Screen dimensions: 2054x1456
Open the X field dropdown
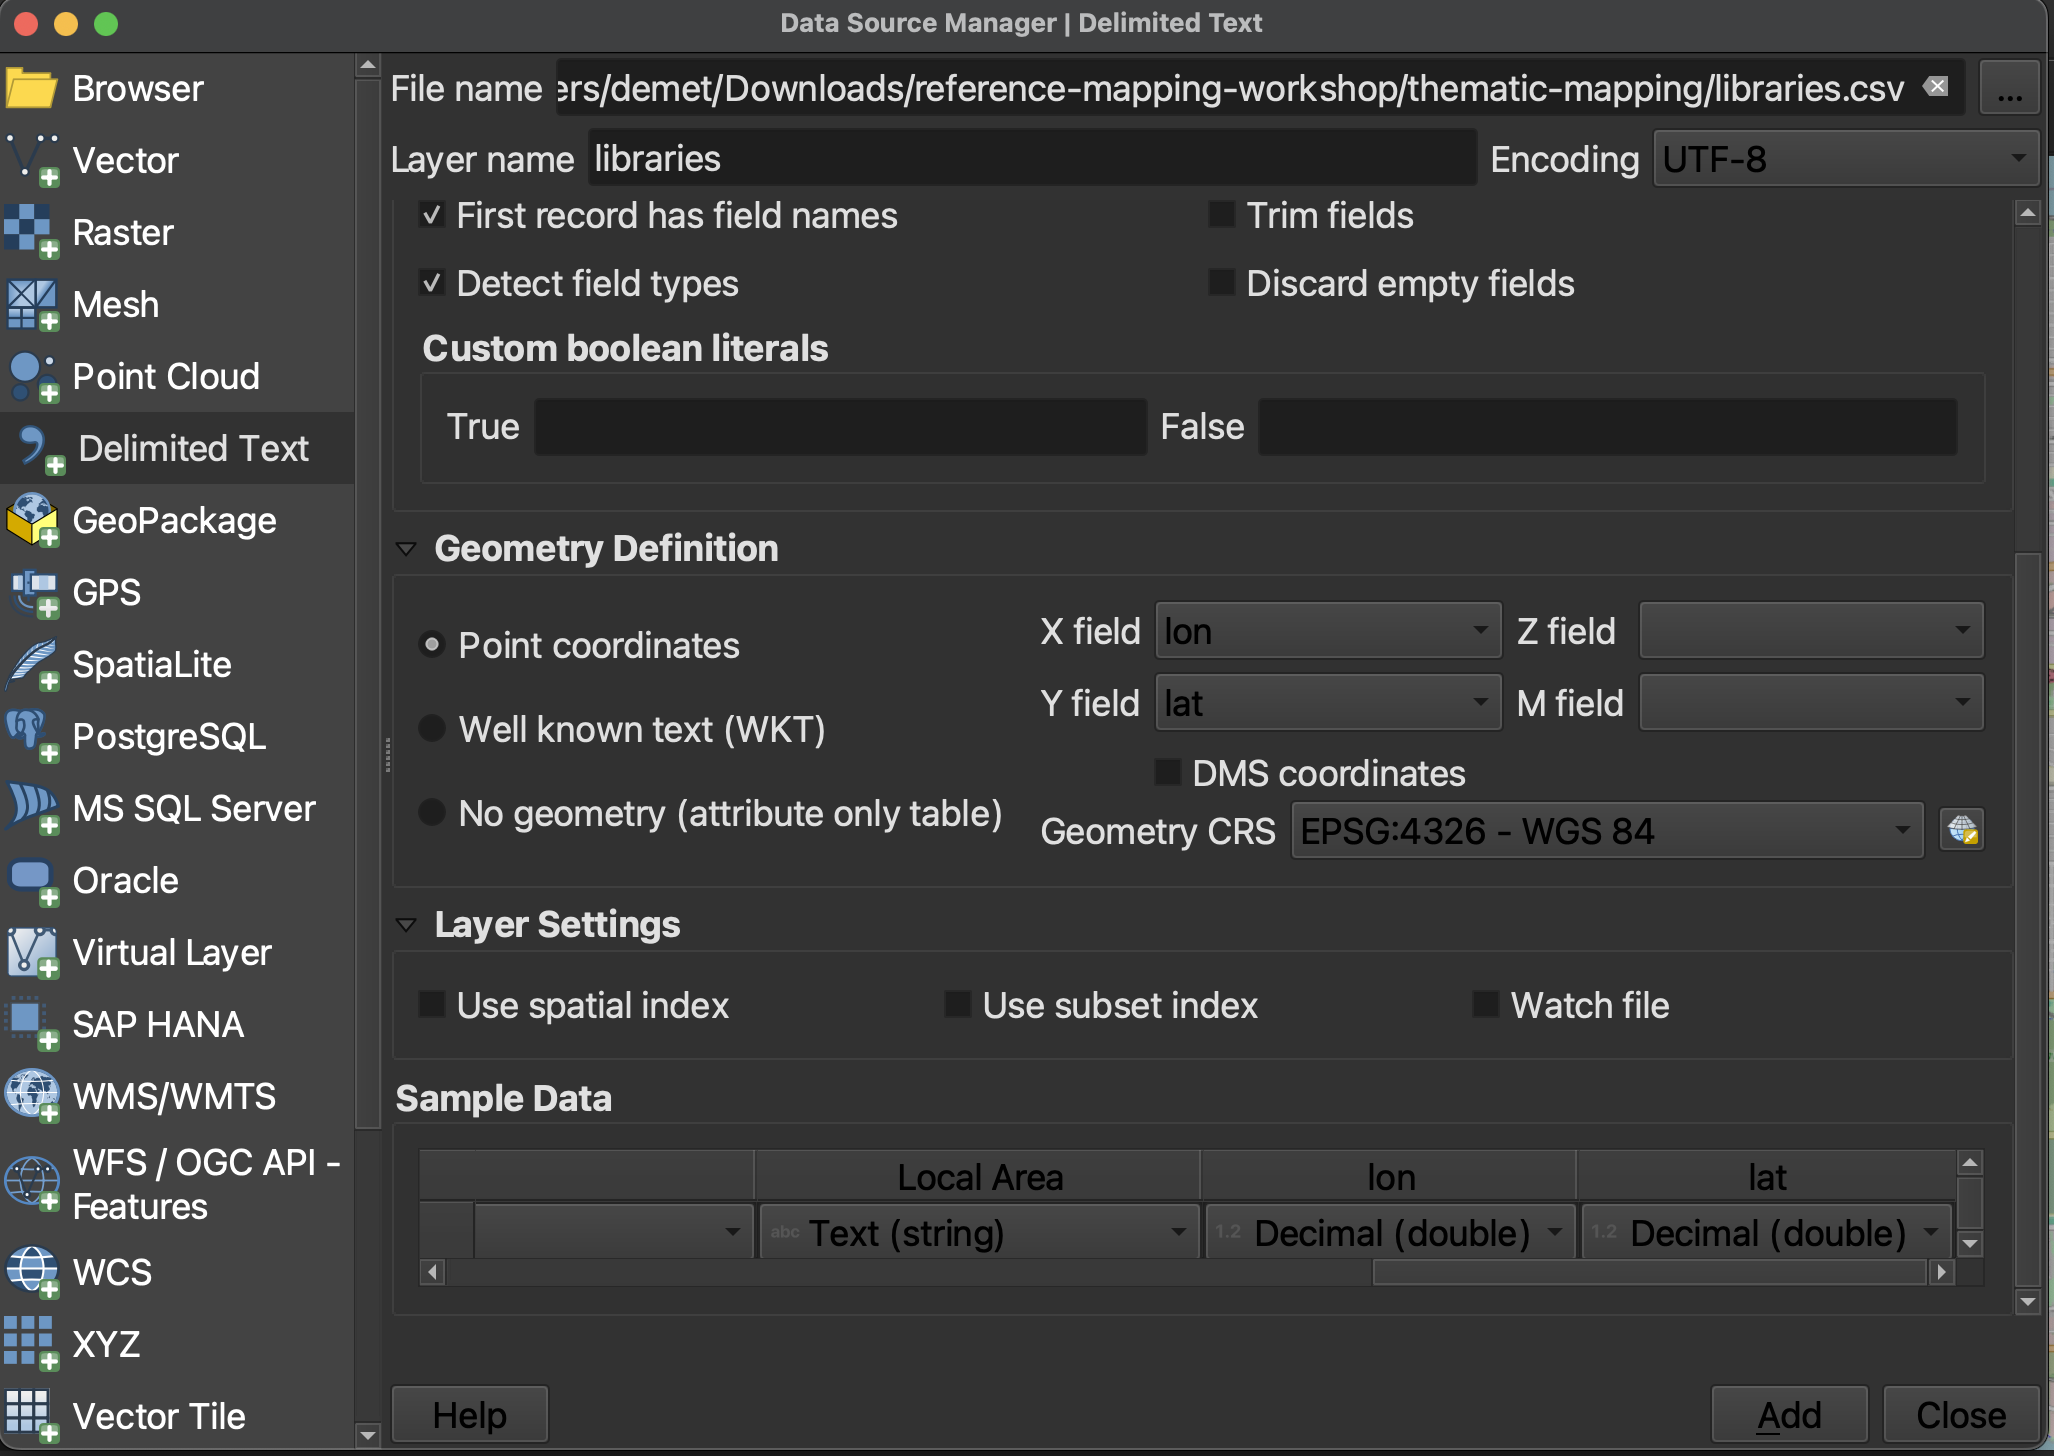click(1327, 631)
